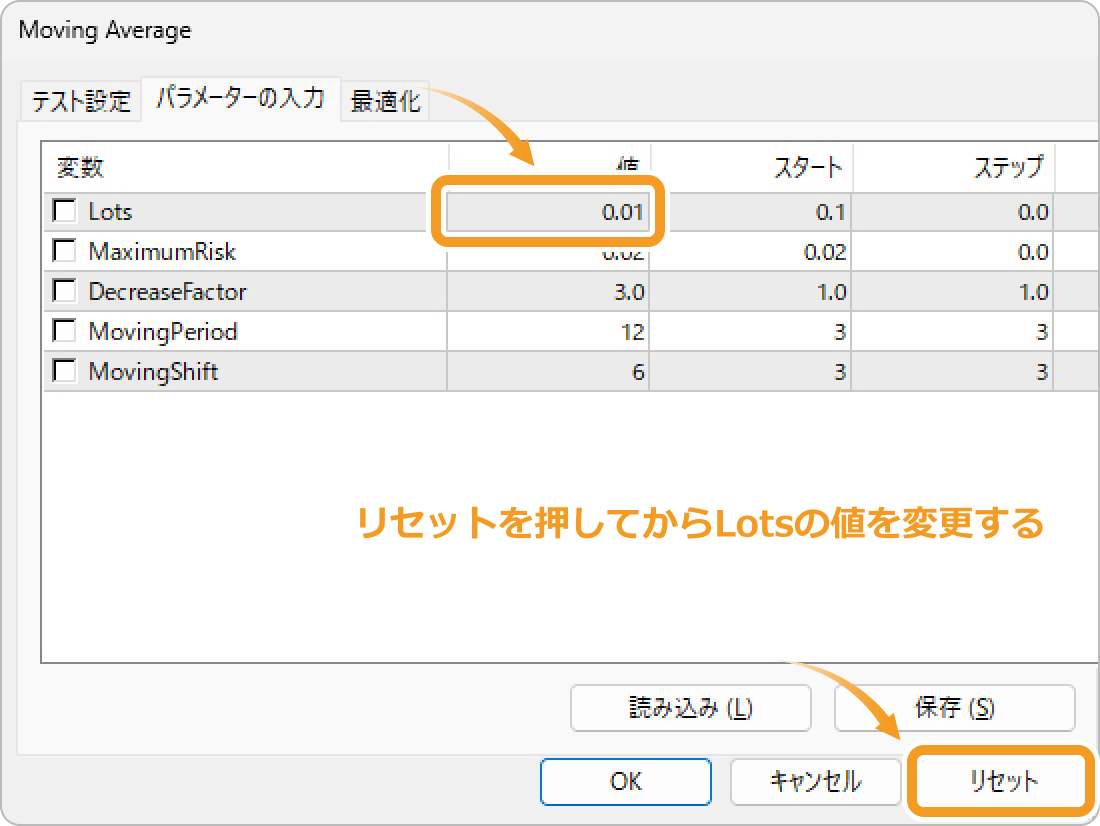
Task: Enable the Lots variable checkbox
Action: click(x=65, y=211)
